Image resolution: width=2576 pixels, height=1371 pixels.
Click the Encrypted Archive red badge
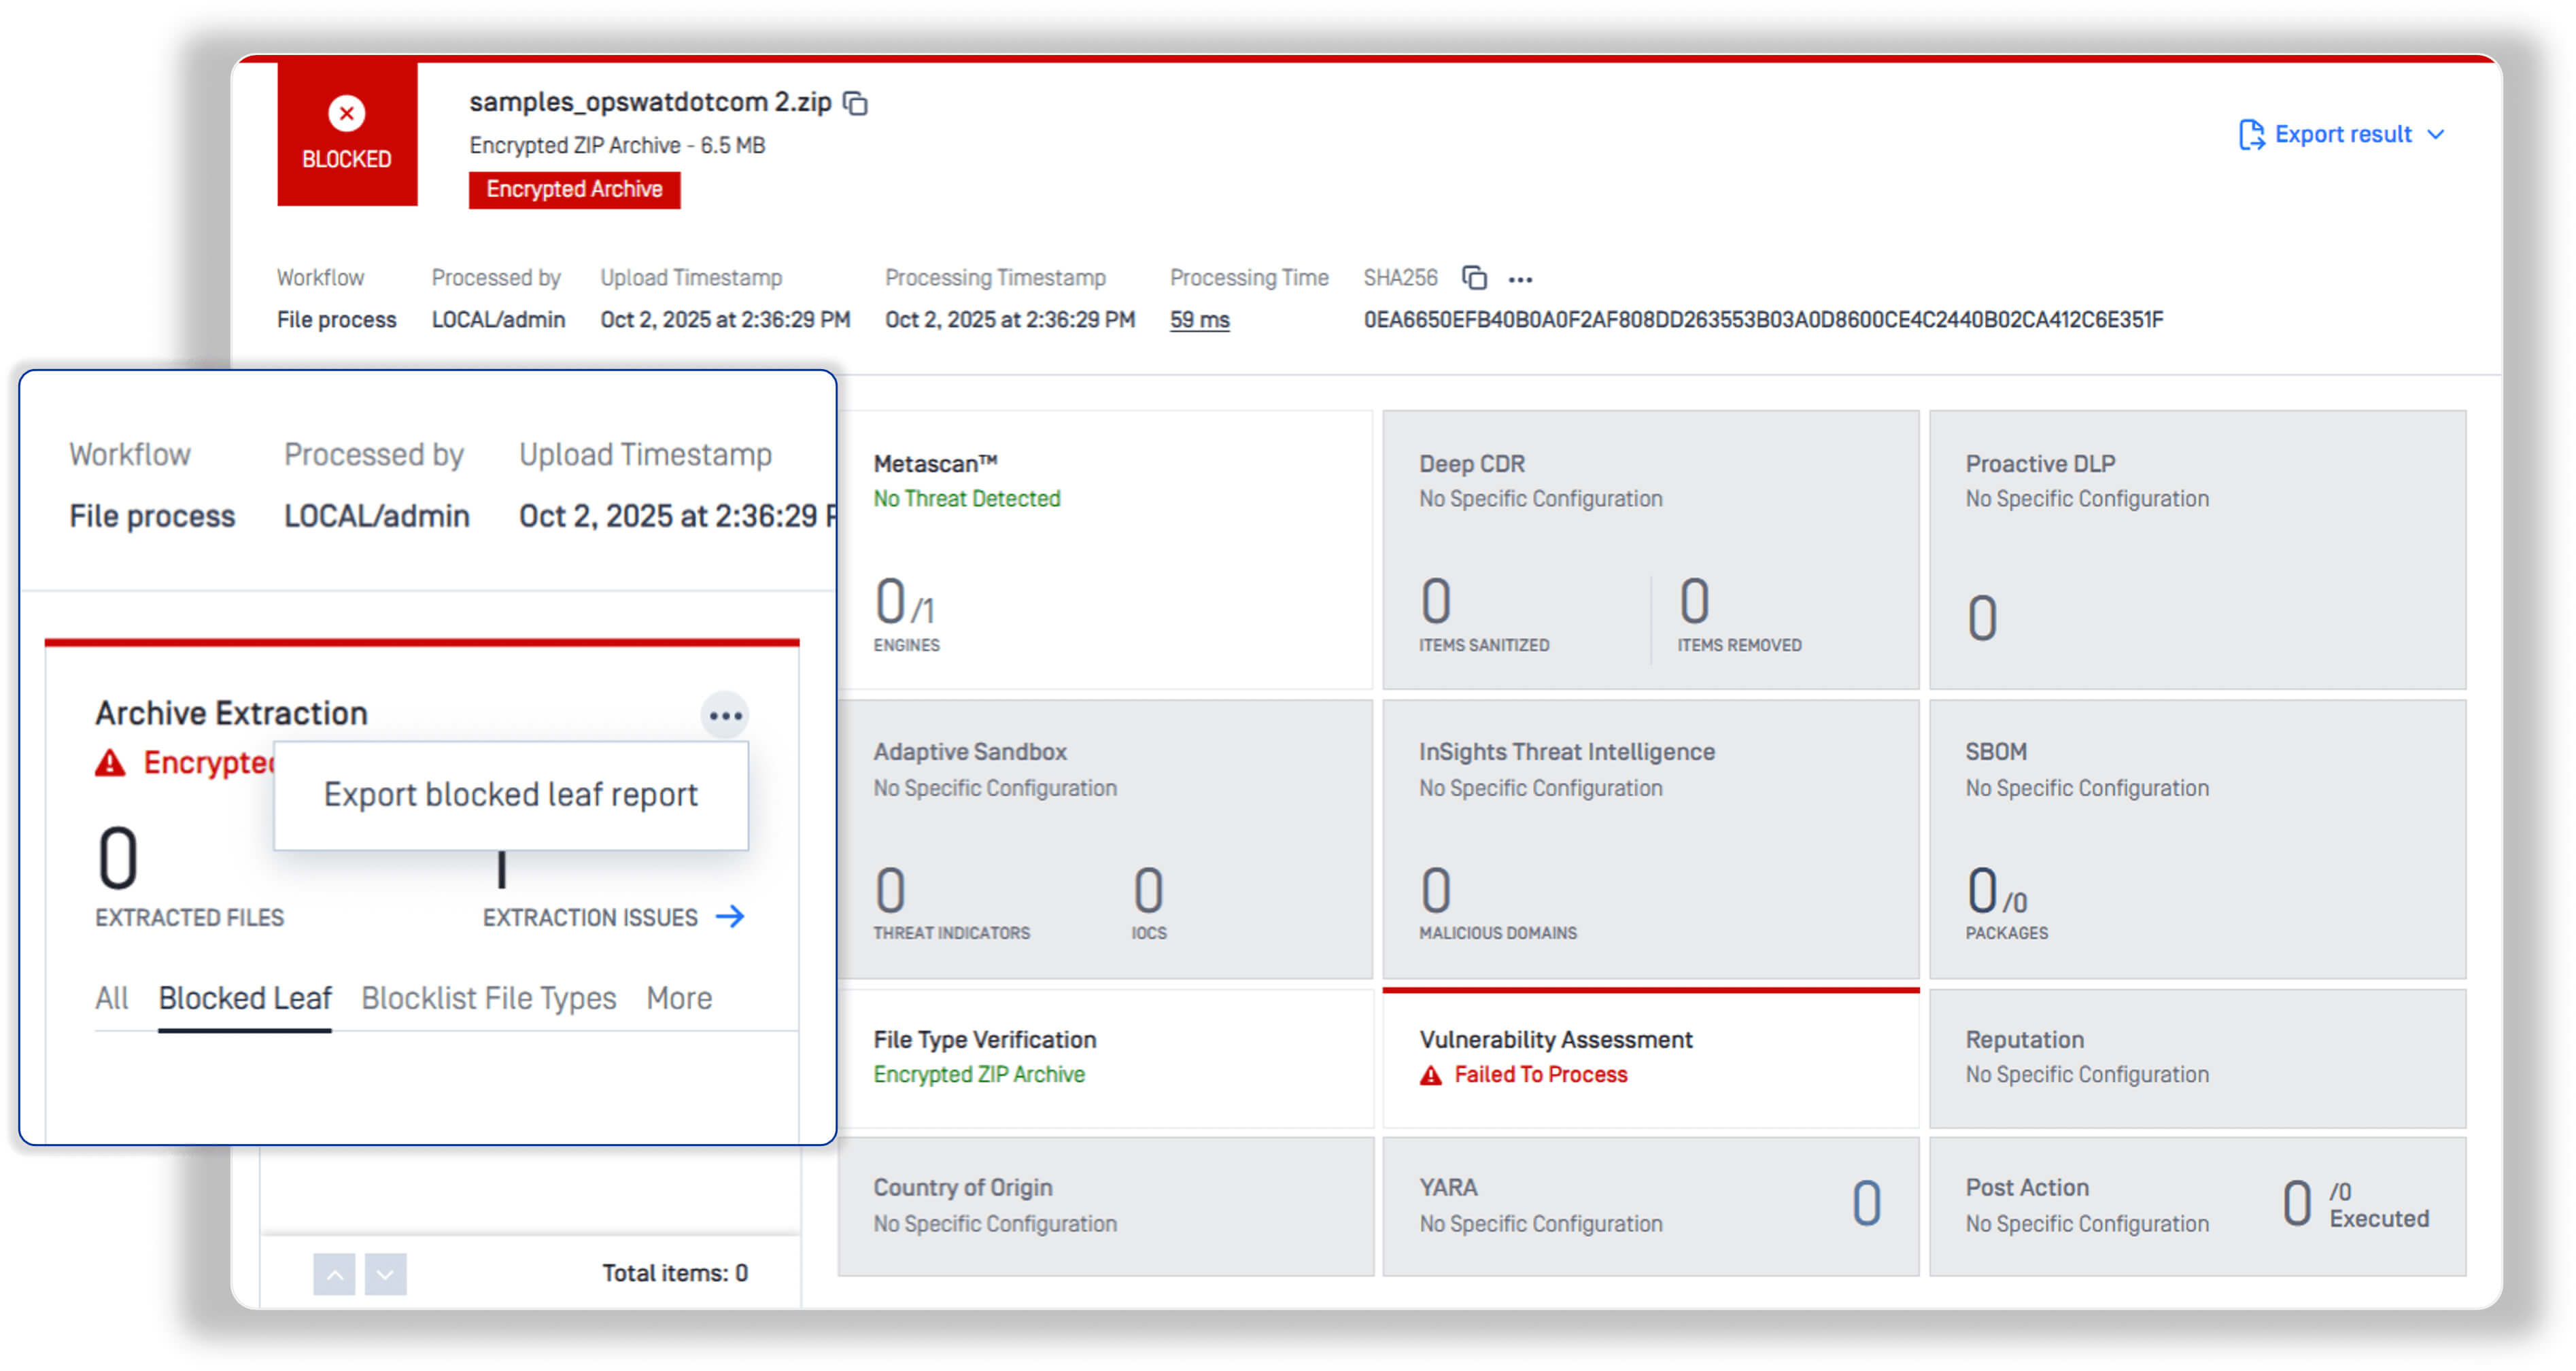tap(574, 189)
